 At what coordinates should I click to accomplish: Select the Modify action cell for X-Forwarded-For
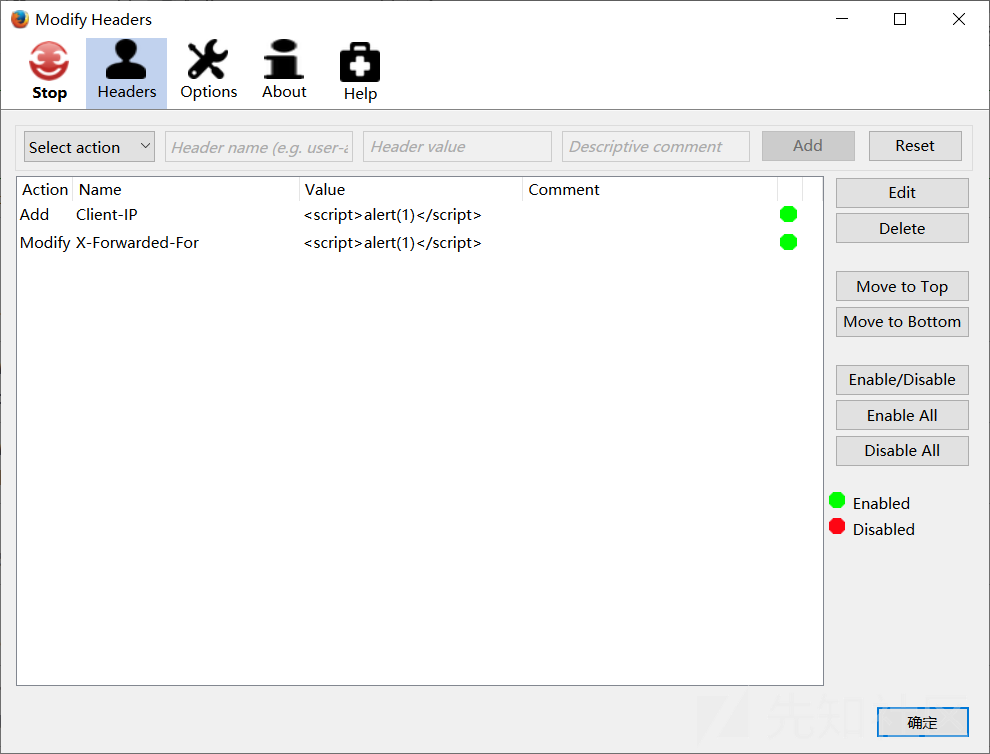pyautogui.click(x=45, y=242)
